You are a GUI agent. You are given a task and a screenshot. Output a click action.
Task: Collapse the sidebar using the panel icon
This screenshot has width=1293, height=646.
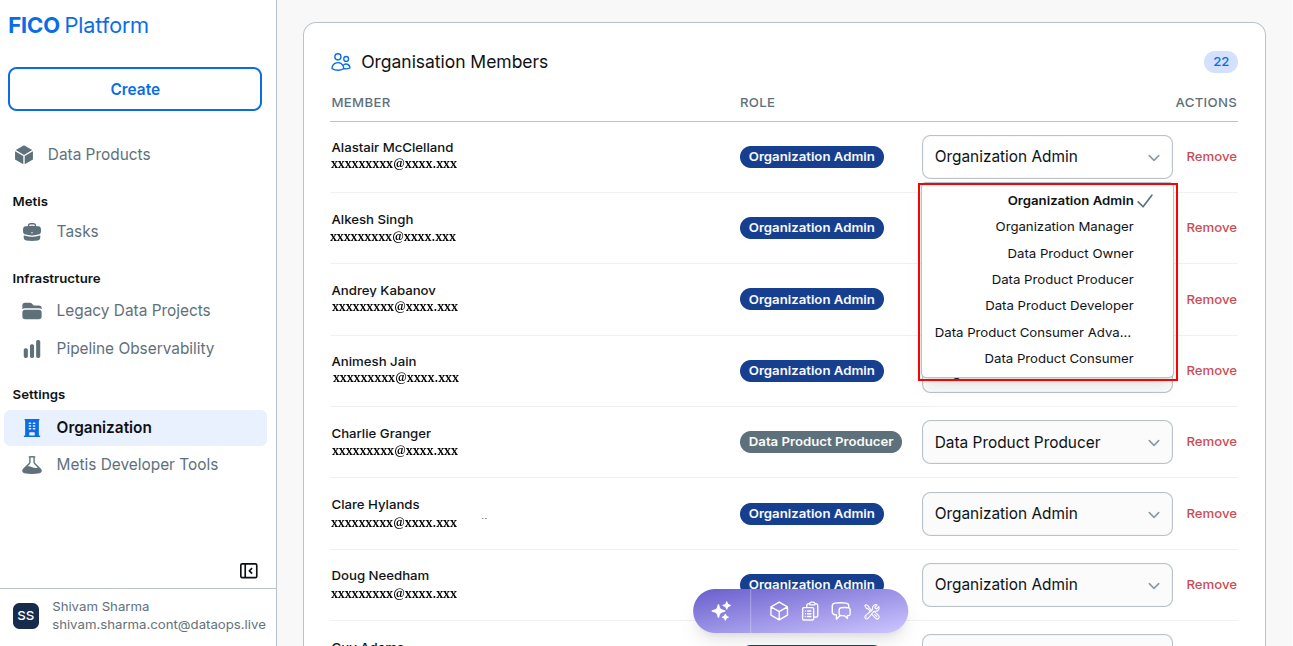pos(249,571)
